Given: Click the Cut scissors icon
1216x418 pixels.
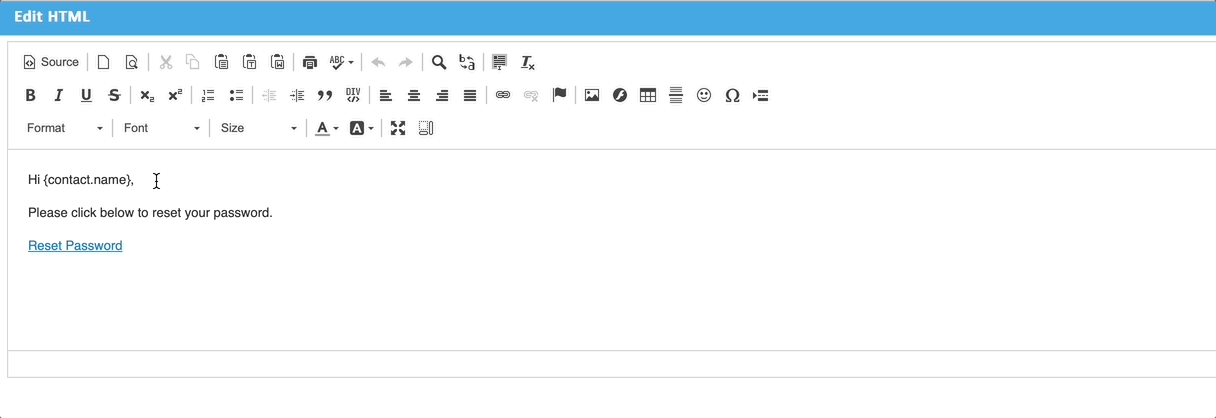Looking at the screenshot, I should [166, 62].
